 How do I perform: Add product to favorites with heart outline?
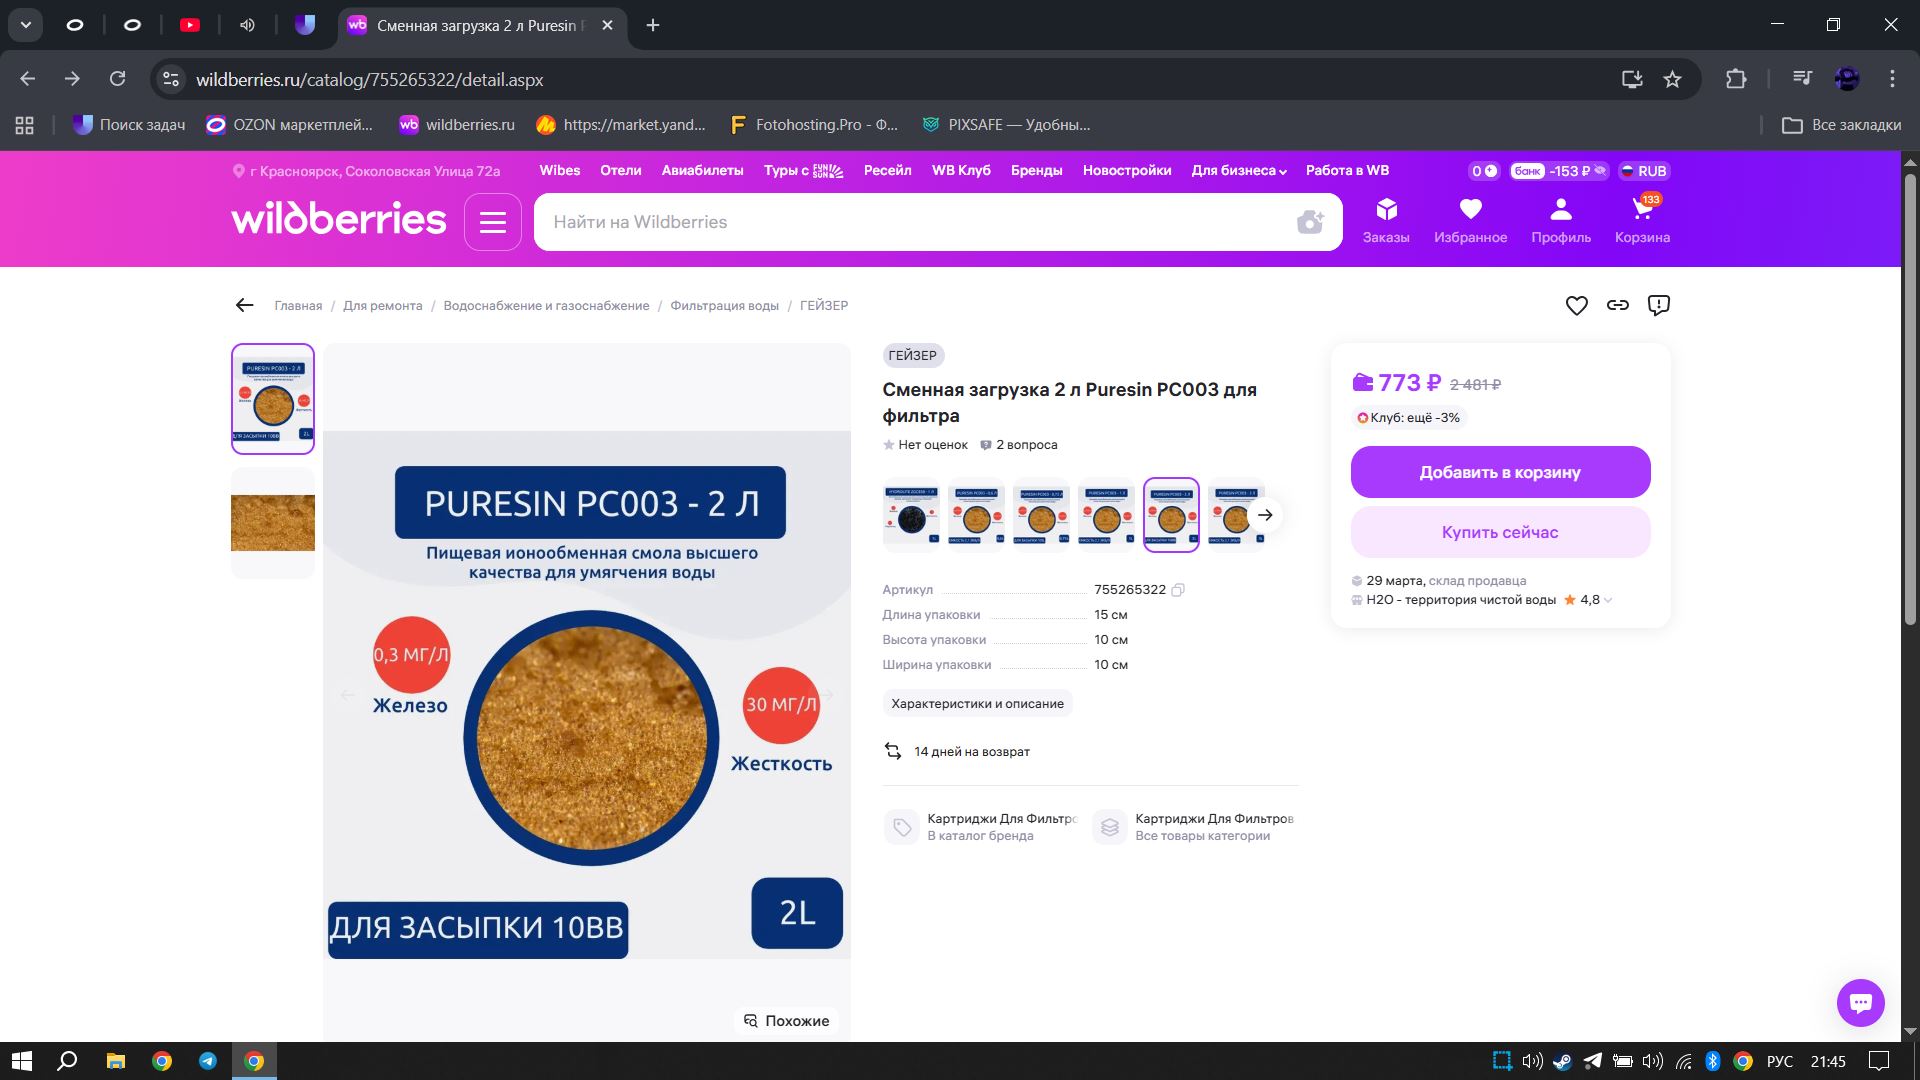click(1576, 306)
